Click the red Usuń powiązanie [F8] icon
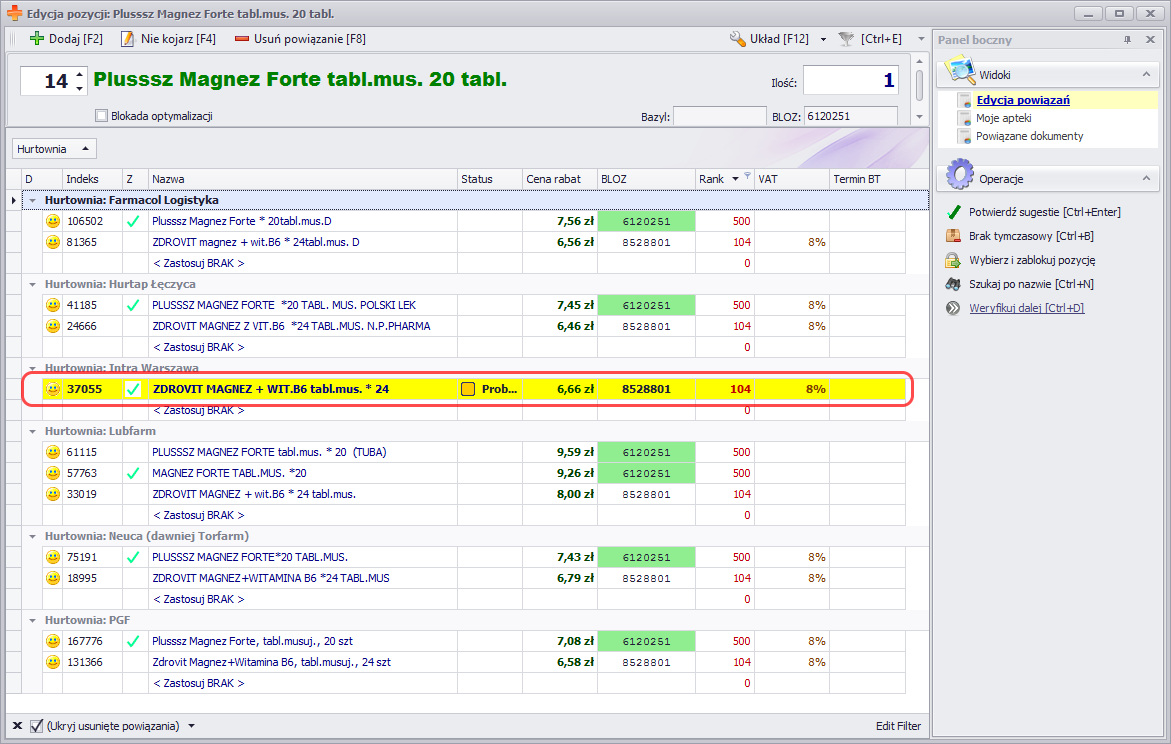Image resolution: width=1171 pixels, height=744 pixels. click(242, 39)
